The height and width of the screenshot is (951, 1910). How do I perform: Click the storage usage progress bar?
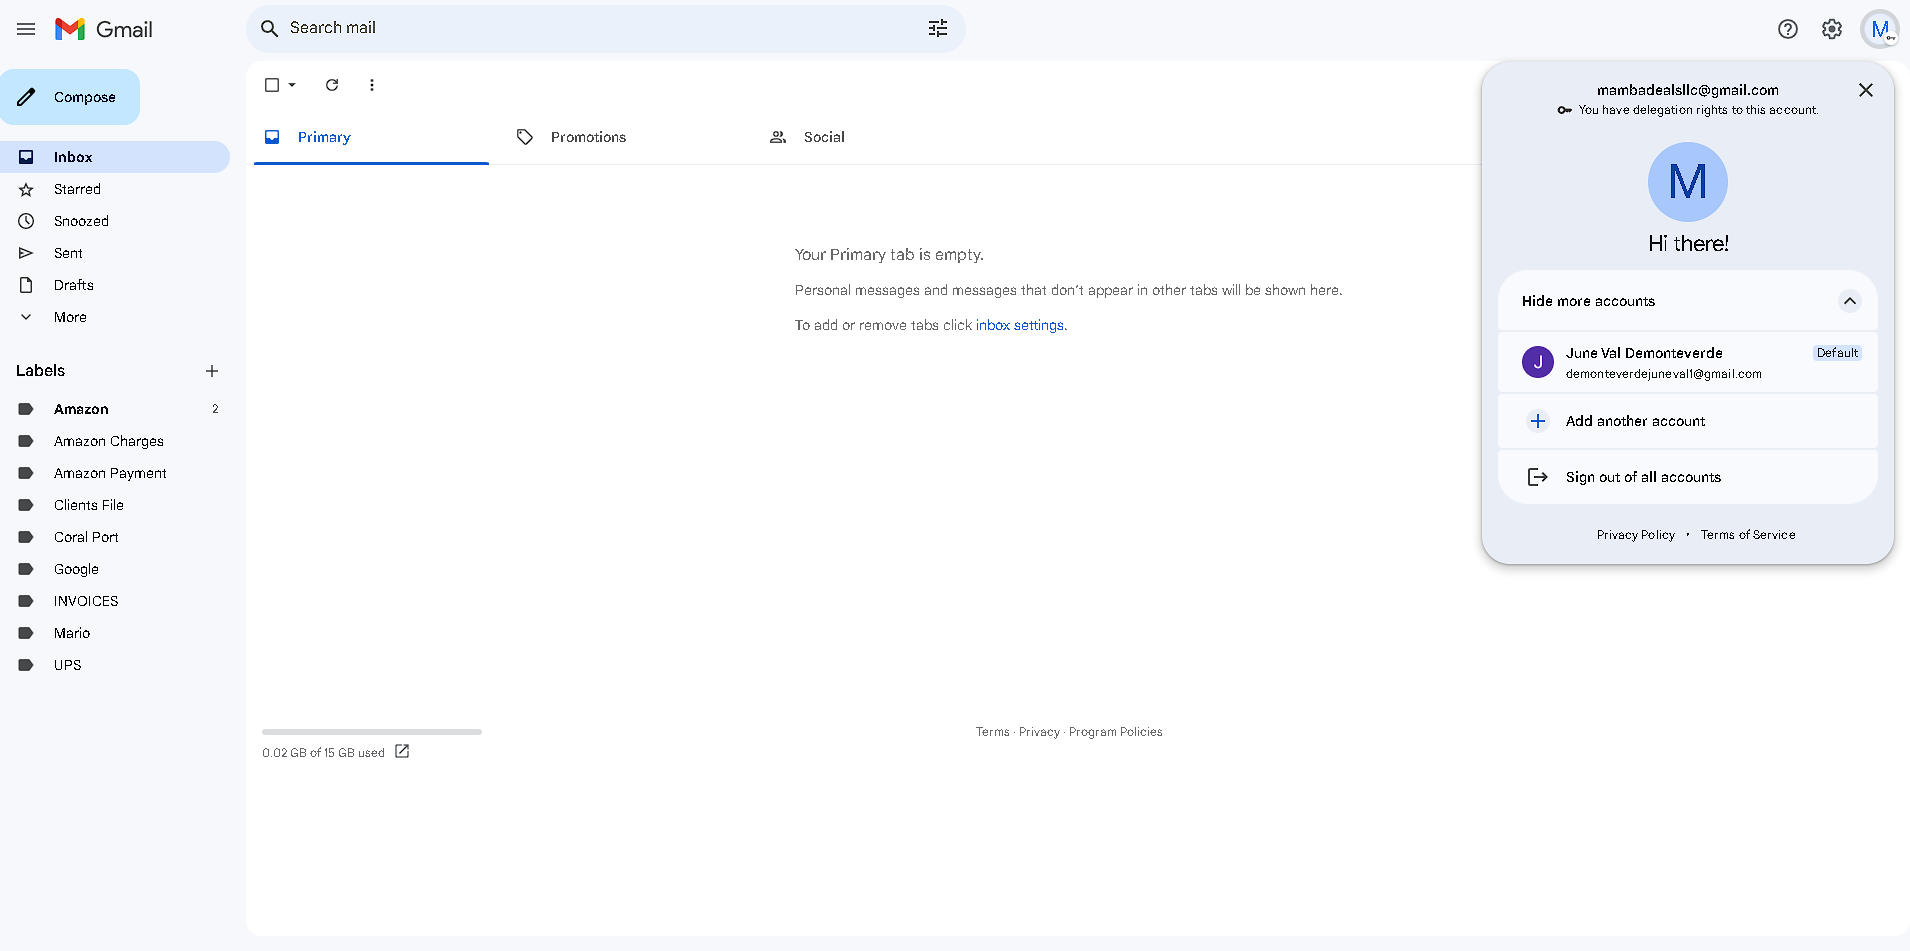click(372, 732)
